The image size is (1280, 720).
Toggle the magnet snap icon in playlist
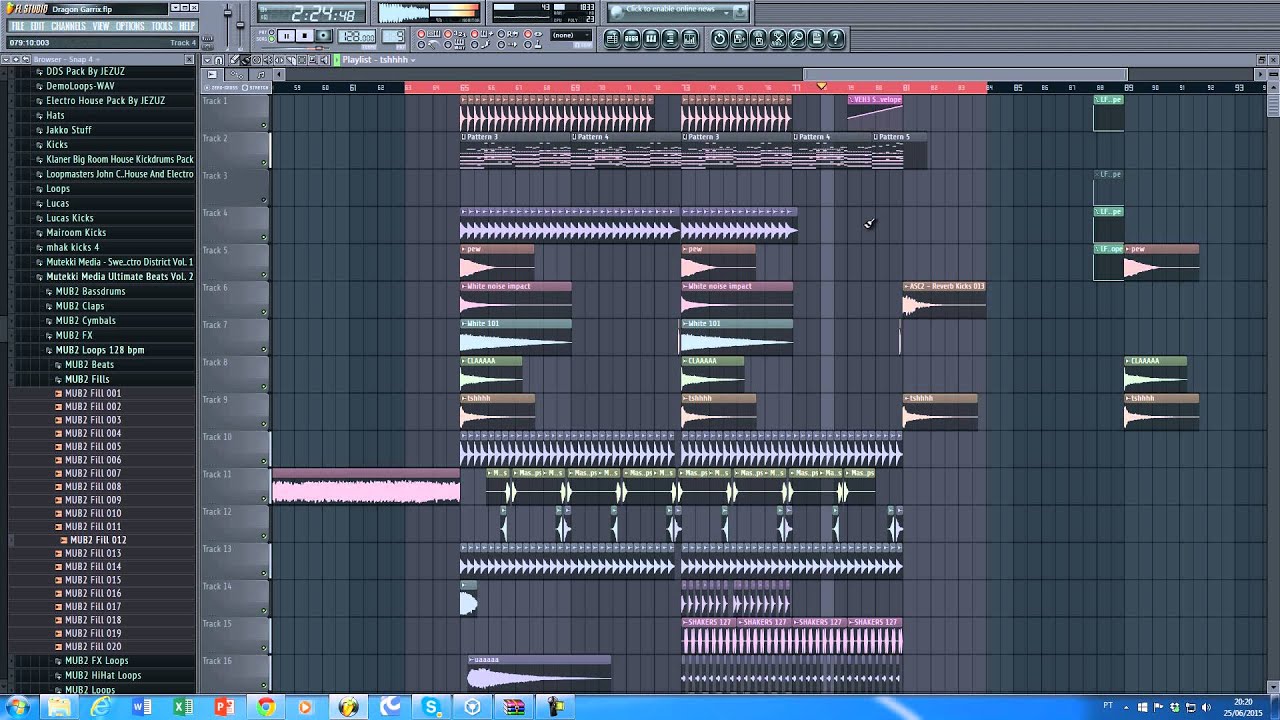(219, 60)
